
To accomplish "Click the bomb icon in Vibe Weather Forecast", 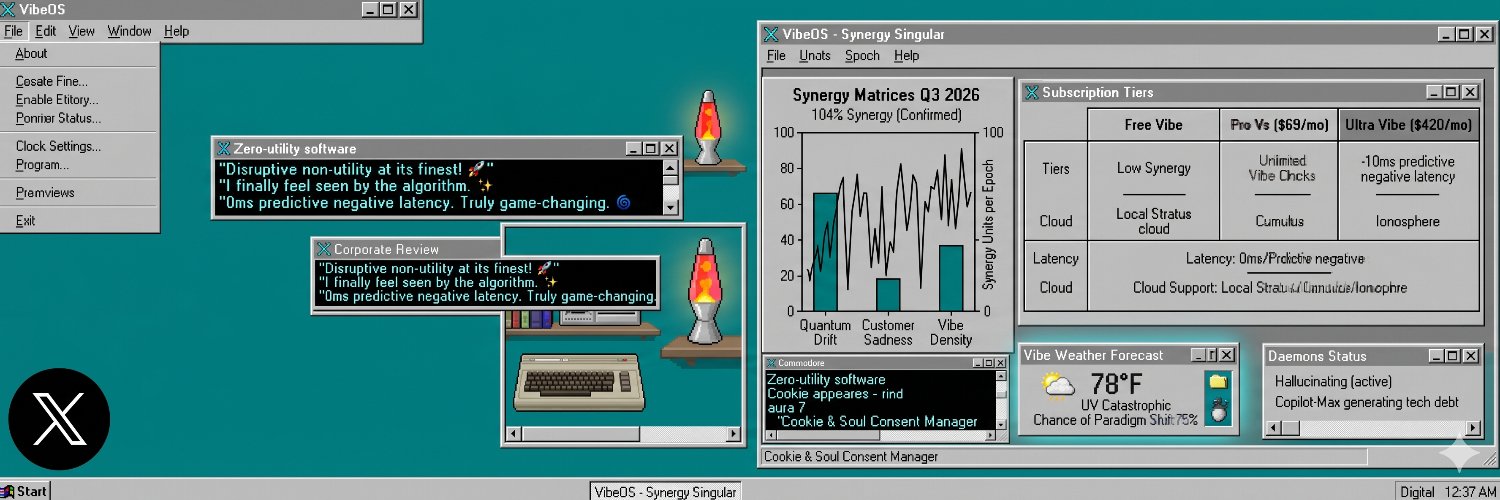I will pos(1217,409).
